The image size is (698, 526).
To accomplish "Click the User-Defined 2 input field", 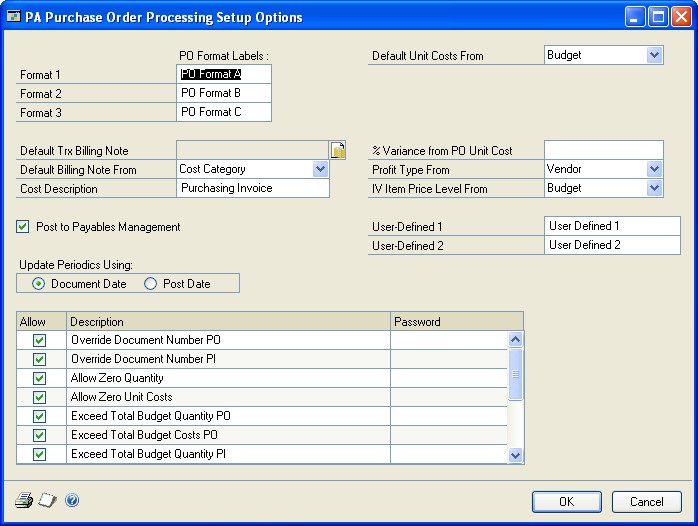I will click(613, 245).
